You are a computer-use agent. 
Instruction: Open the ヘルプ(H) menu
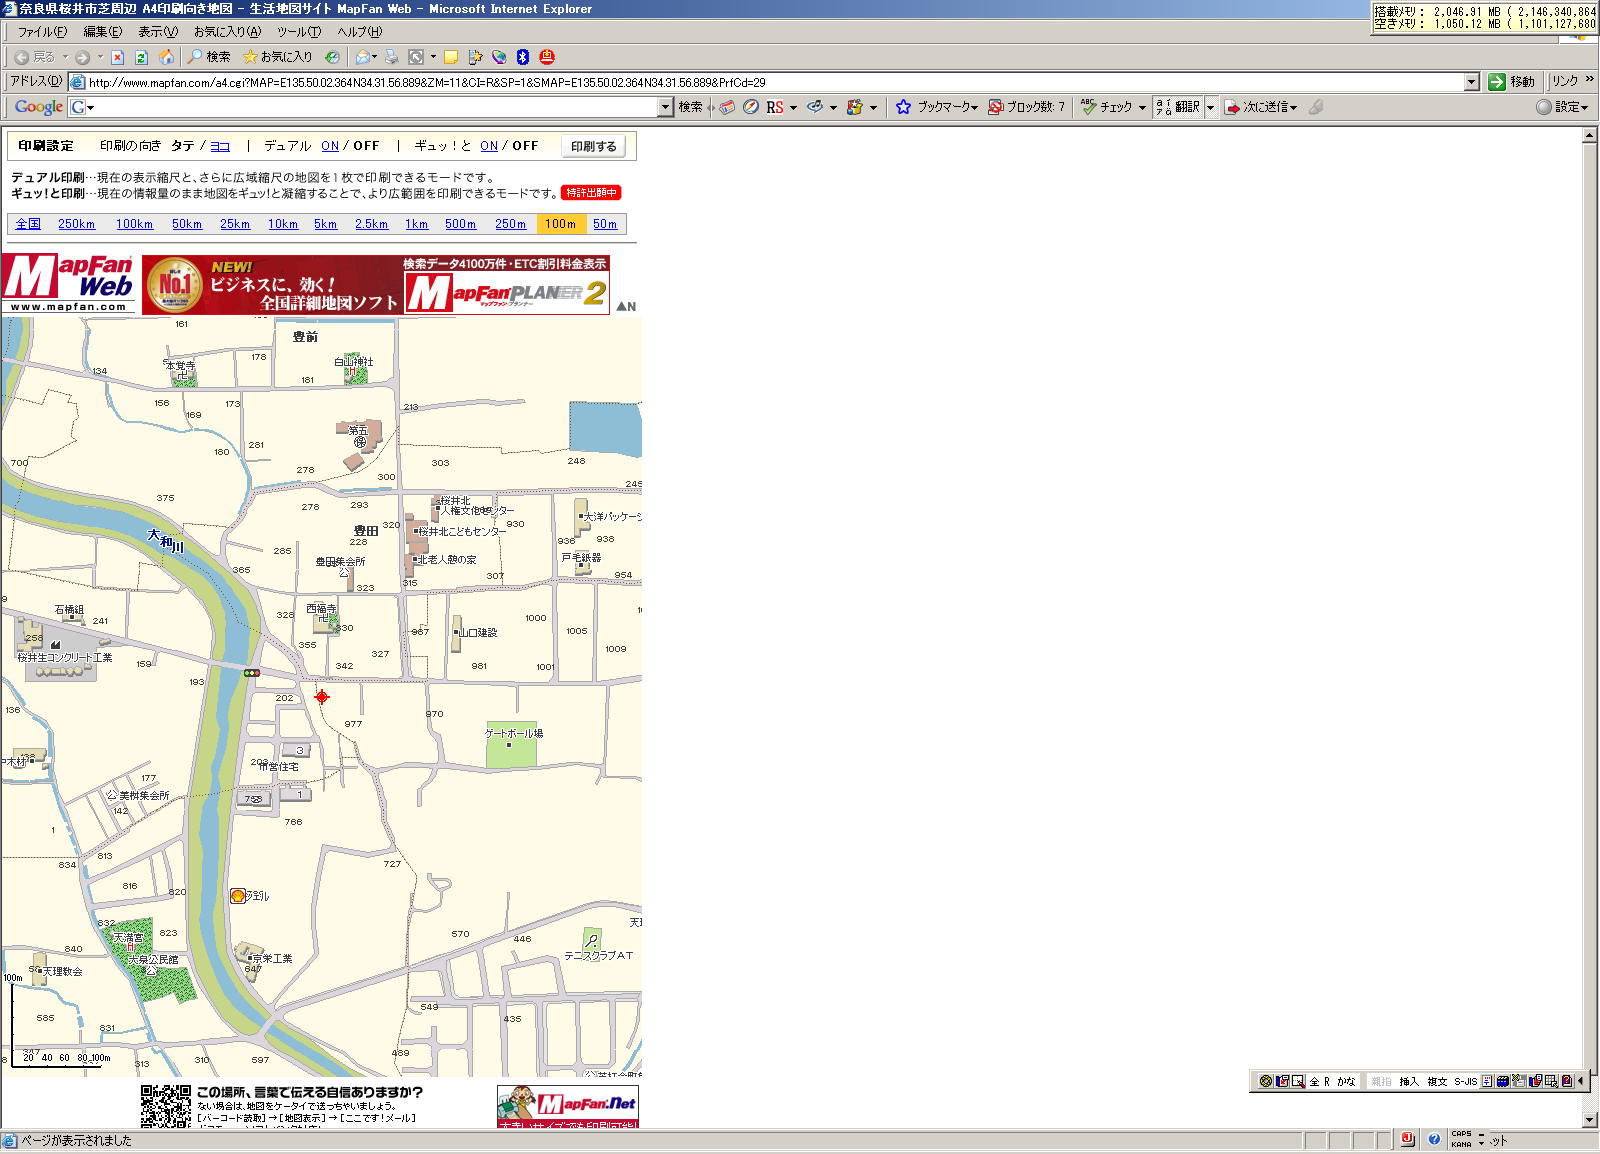click(x=359, y=32)
